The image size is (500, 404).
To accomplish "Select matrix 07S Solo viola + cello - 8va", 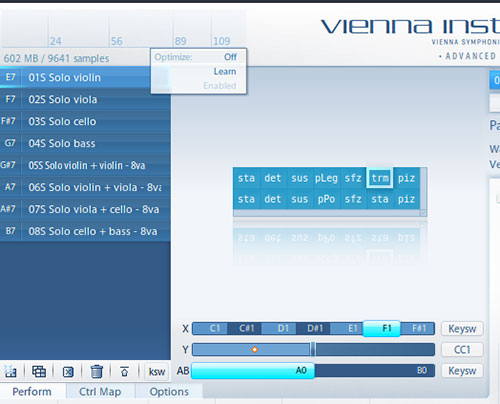I will (85, 209).
